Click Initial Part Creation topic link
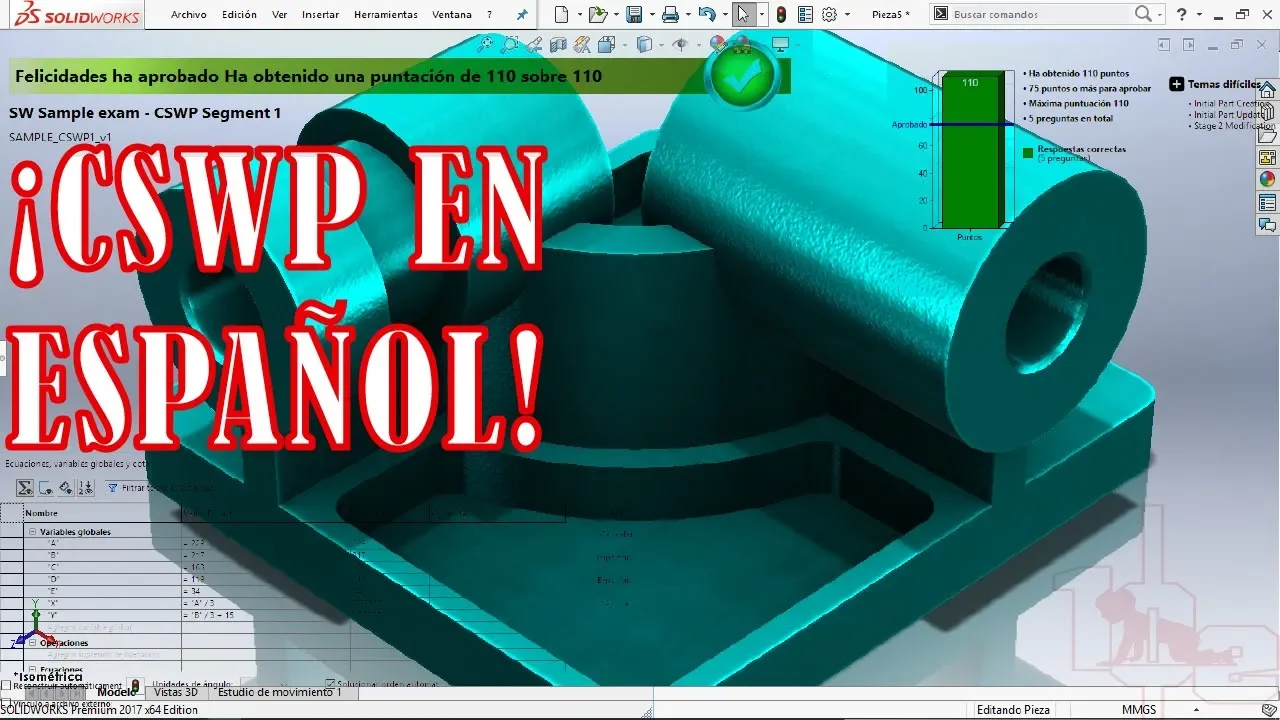Image resolution: width=1280 pixels, height=720 pixels. (x=1231, y=104)
